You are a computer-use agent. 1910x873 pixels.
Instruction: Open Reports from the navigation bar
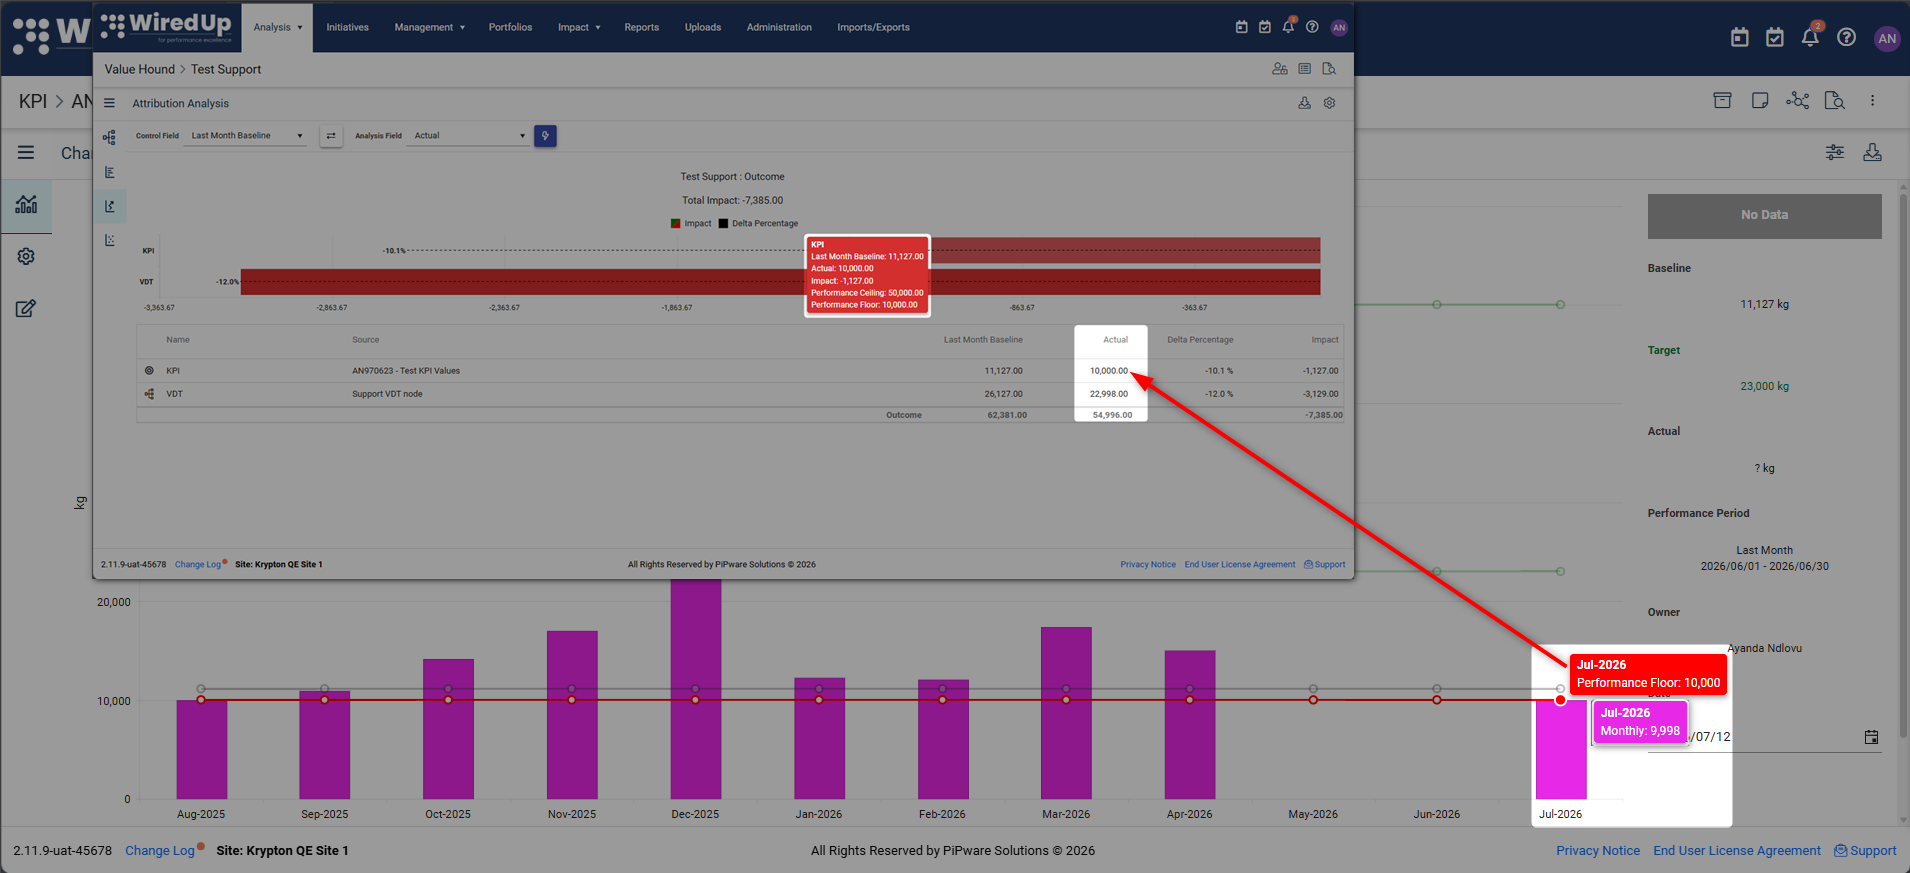coord(641,27)
